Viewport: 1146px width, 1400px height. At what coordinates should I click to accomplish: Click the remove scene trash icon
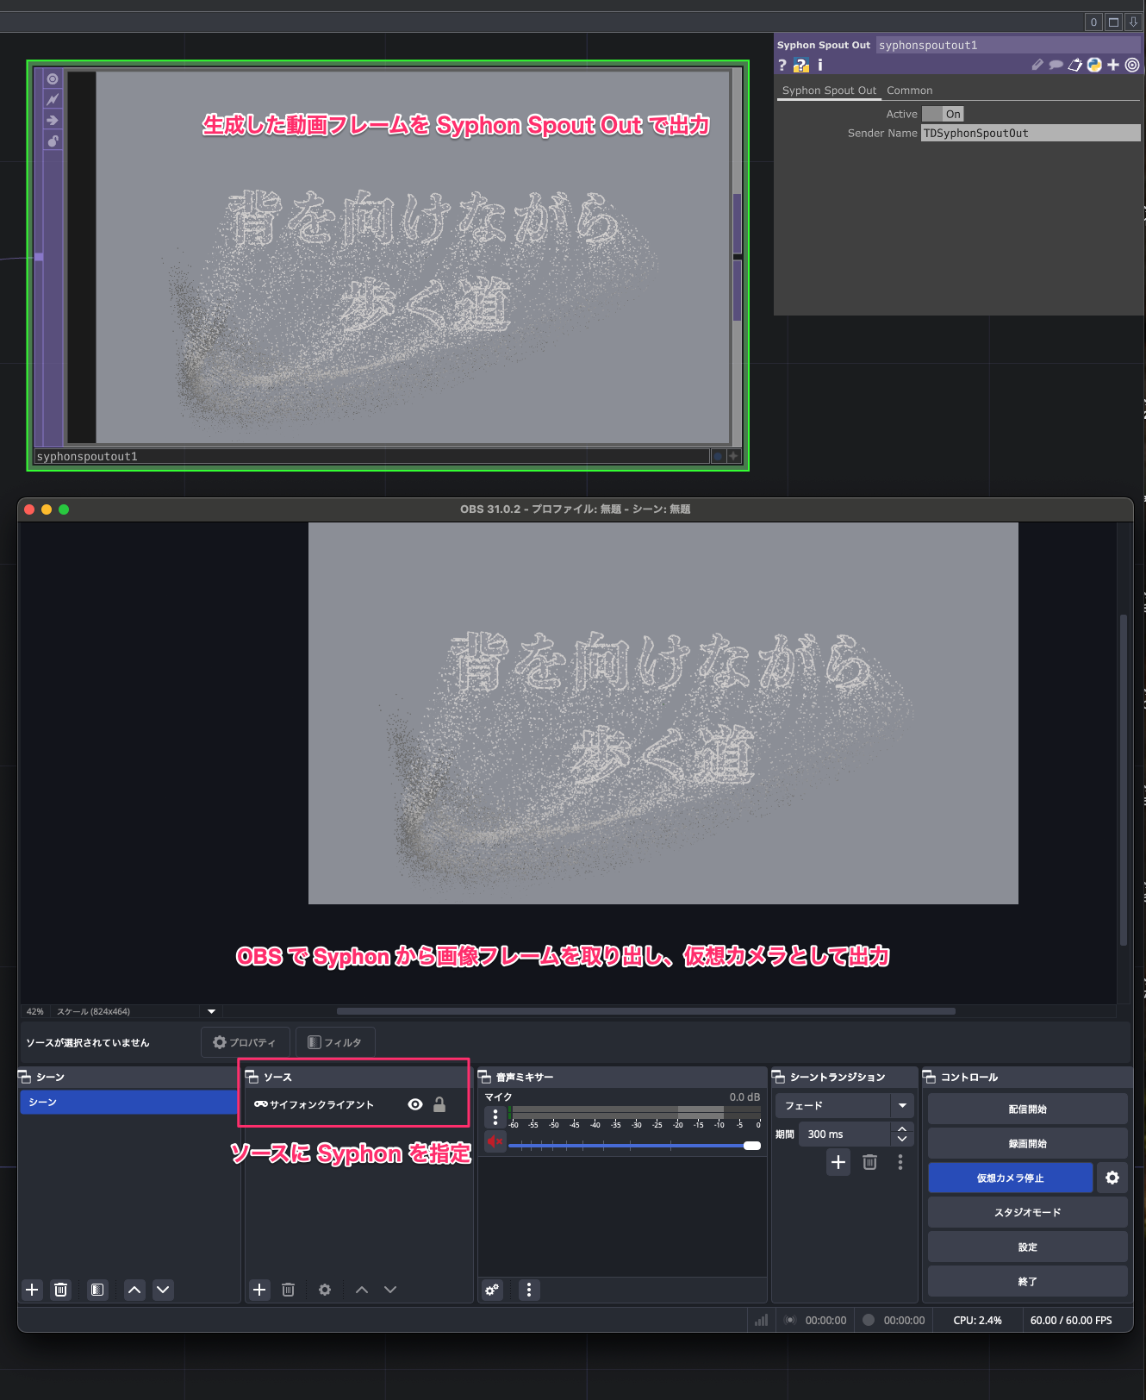pyautogui.click(x=61, y=1289)
